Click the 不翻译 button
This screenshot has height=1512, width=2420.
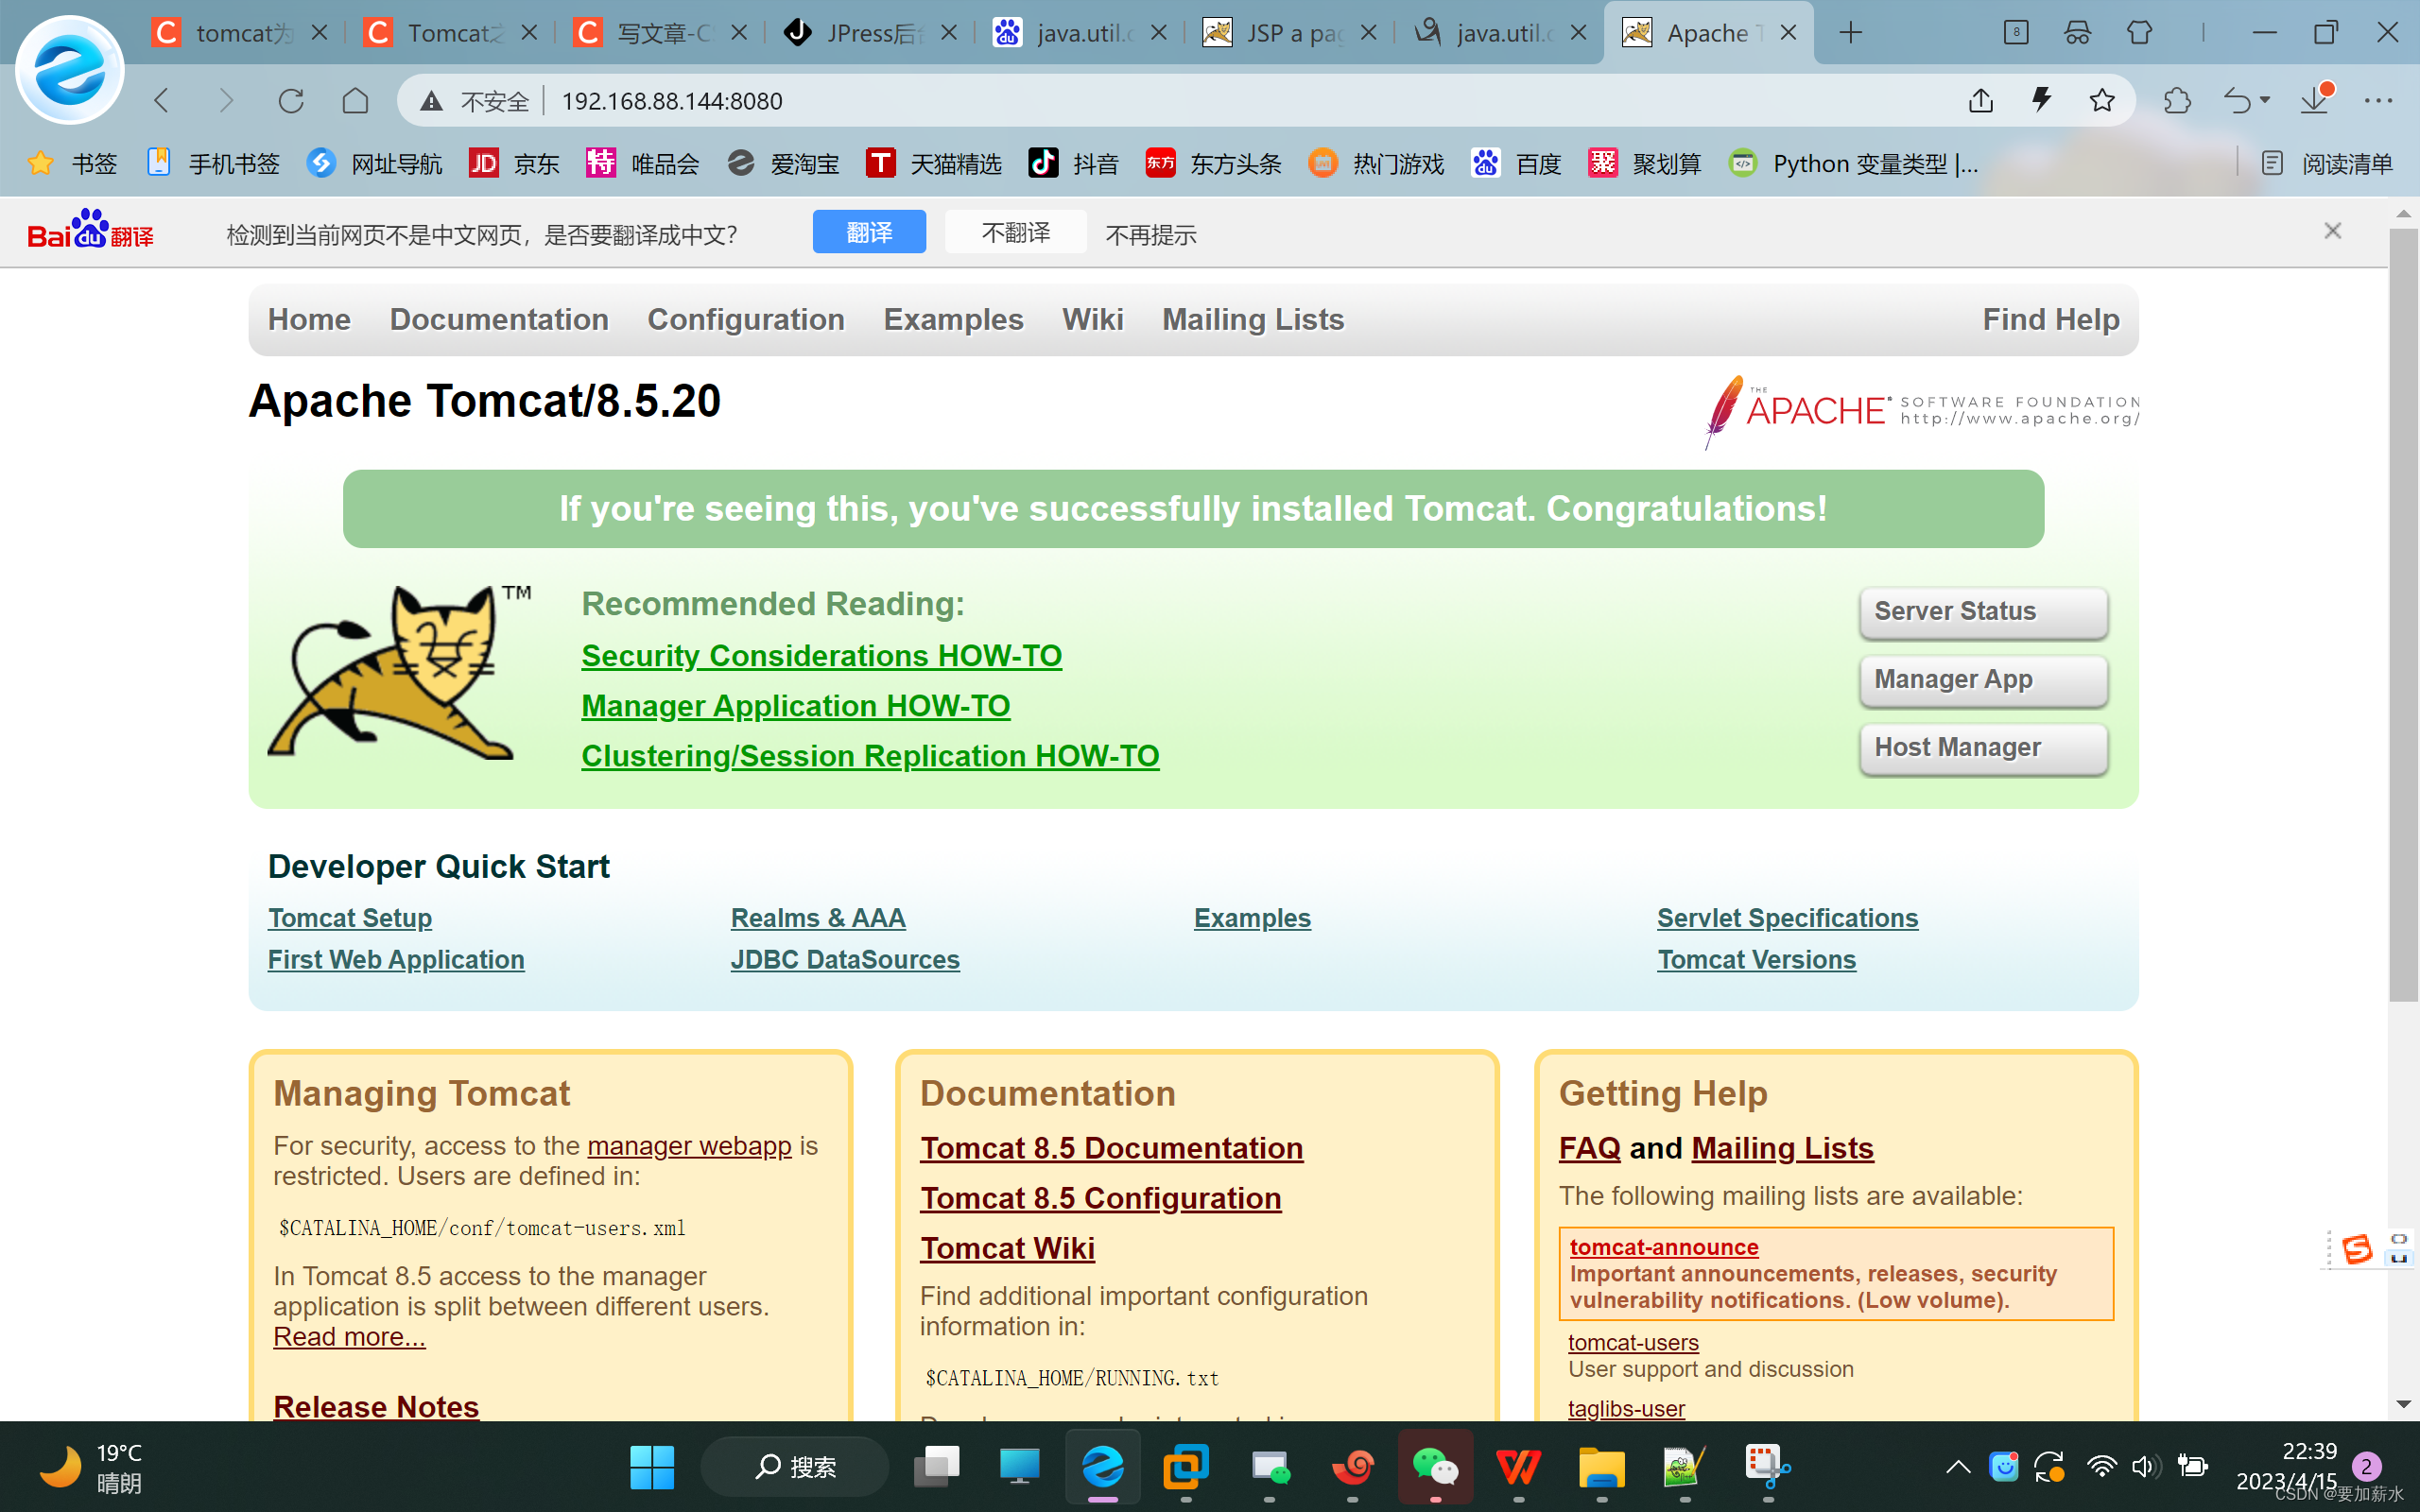coord(1016,232)
